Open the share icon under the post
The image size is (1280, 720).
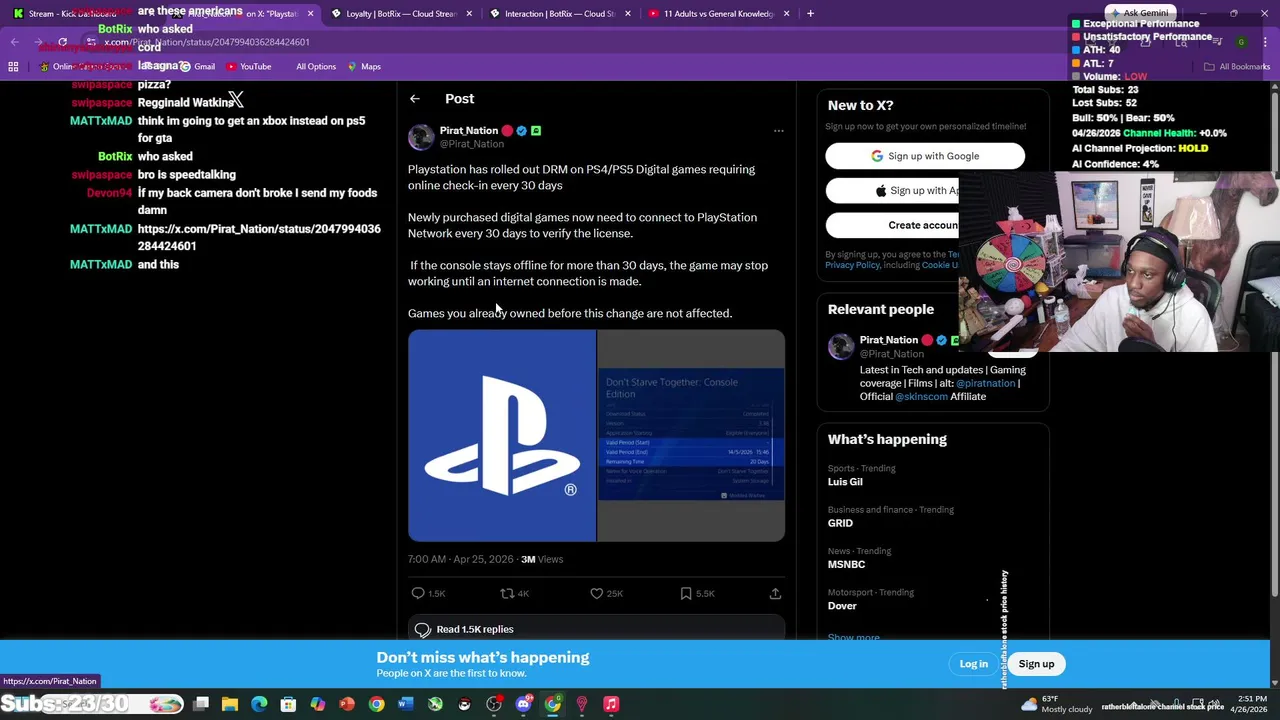(775, 594)
